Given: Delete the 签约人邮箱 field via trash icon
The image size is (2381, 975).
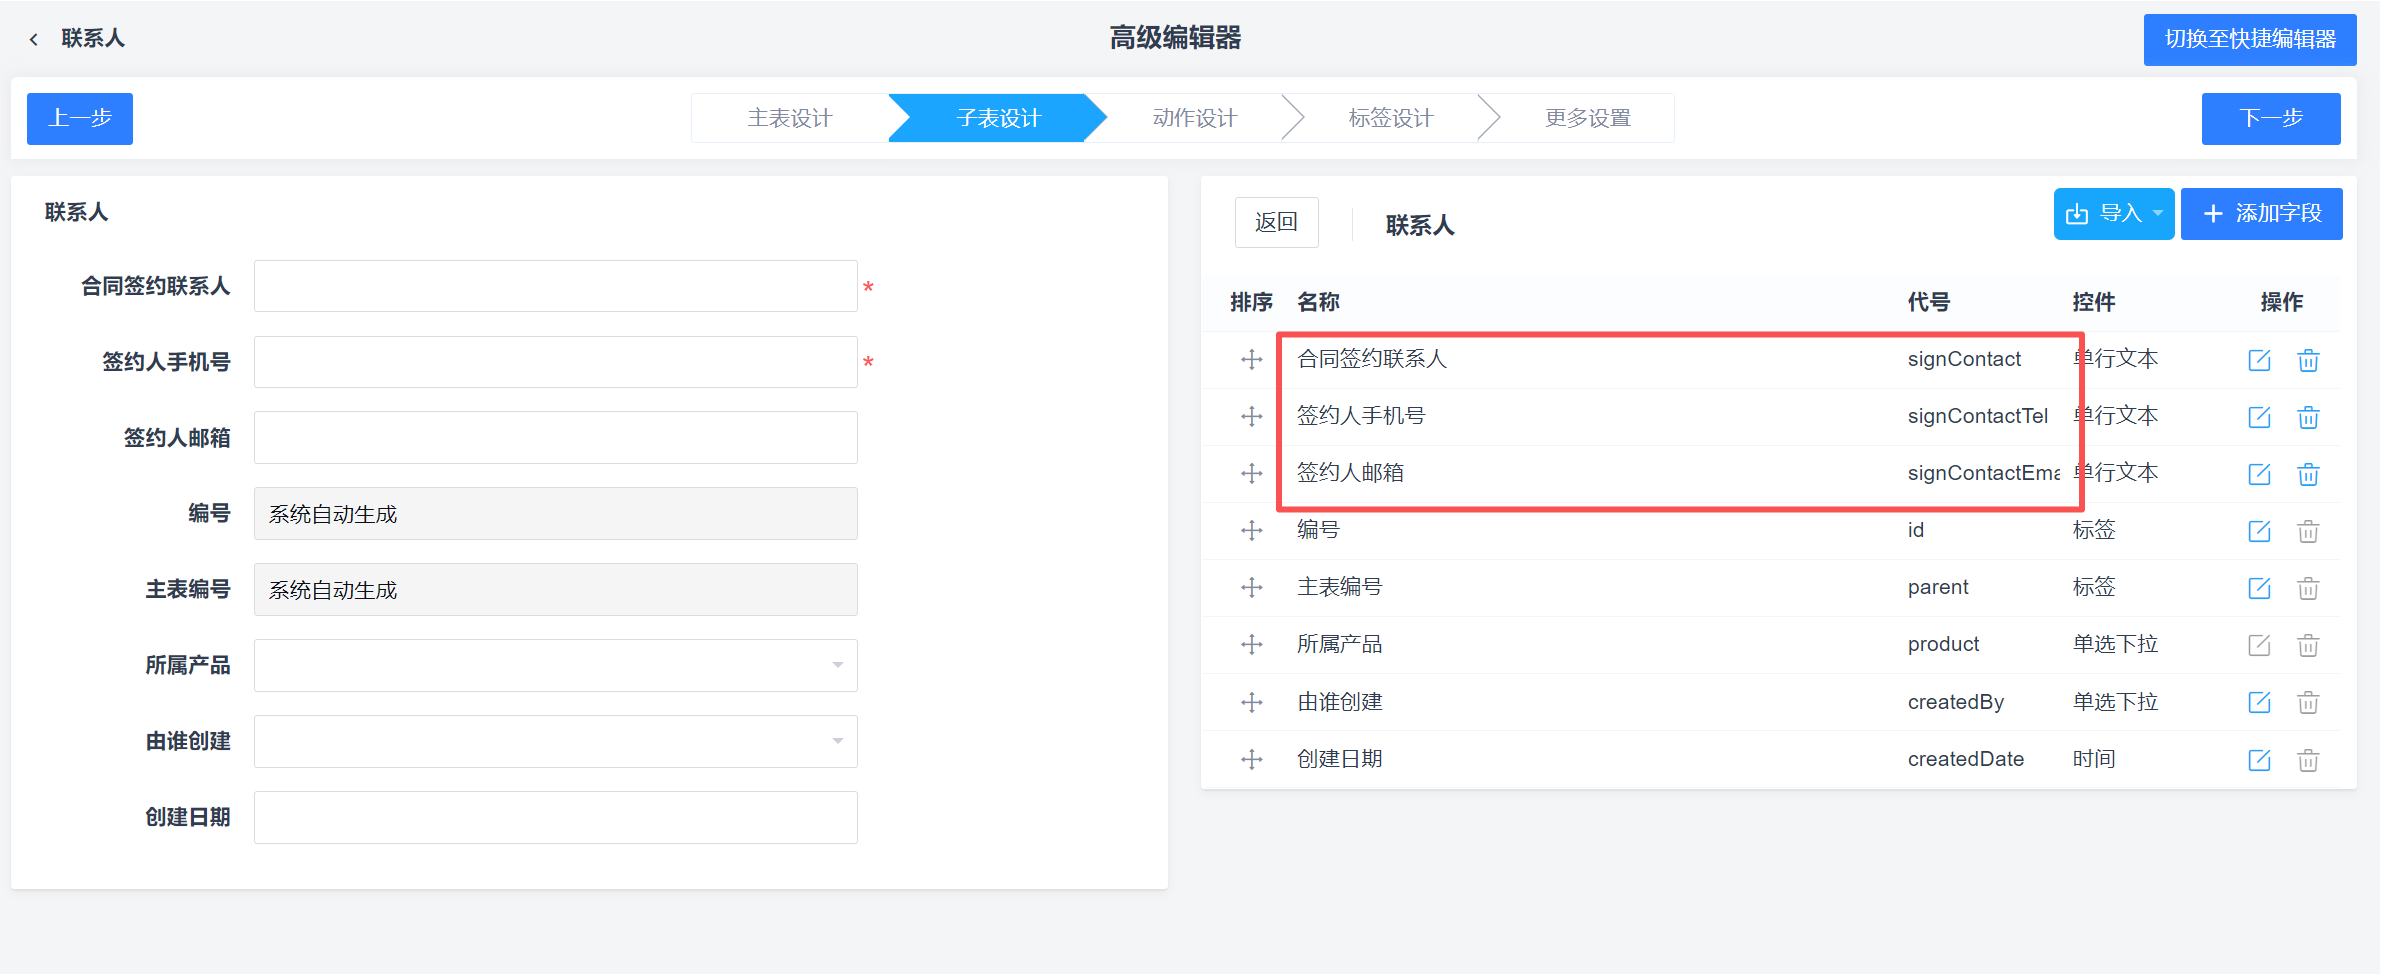Looking at the screenshot, I should 2308,474.
